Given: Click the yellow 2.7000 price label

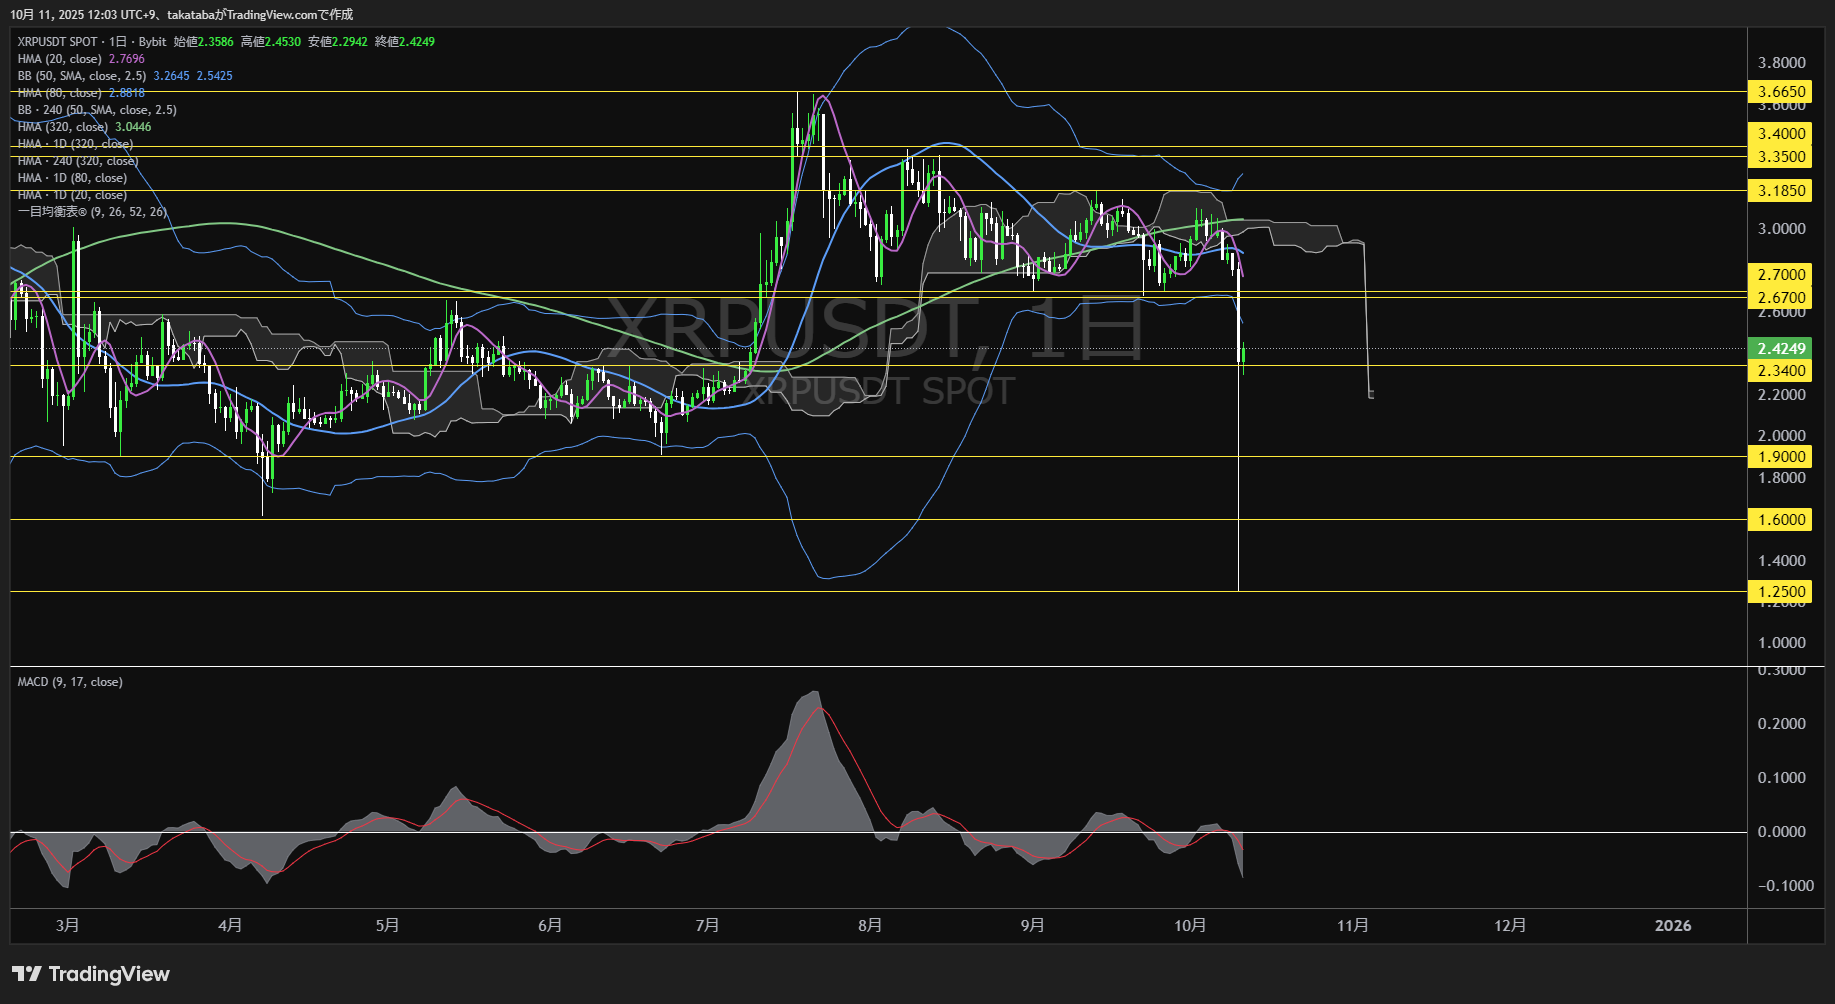Looking at the screenshot, I should [1781, 275].
